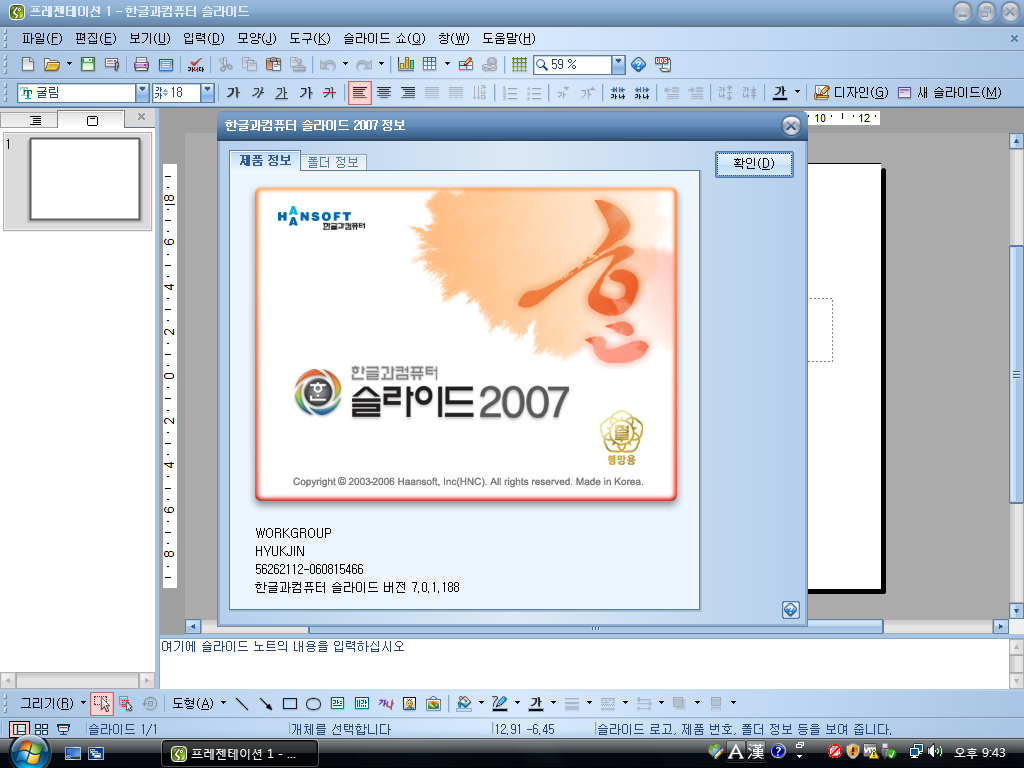Click the Paste clipboard icon
The height and width of the screenshot is (768, 1024).
pos(274,64)
